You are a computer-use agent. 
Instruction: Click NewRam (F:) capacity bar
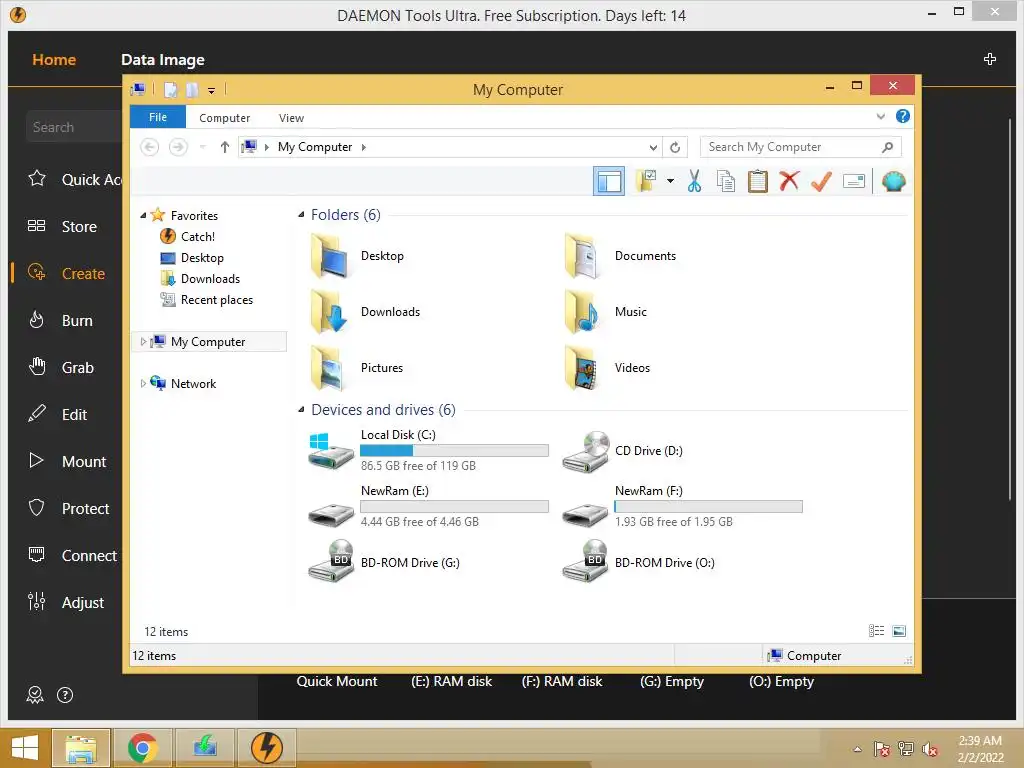[x=709, y=507]
